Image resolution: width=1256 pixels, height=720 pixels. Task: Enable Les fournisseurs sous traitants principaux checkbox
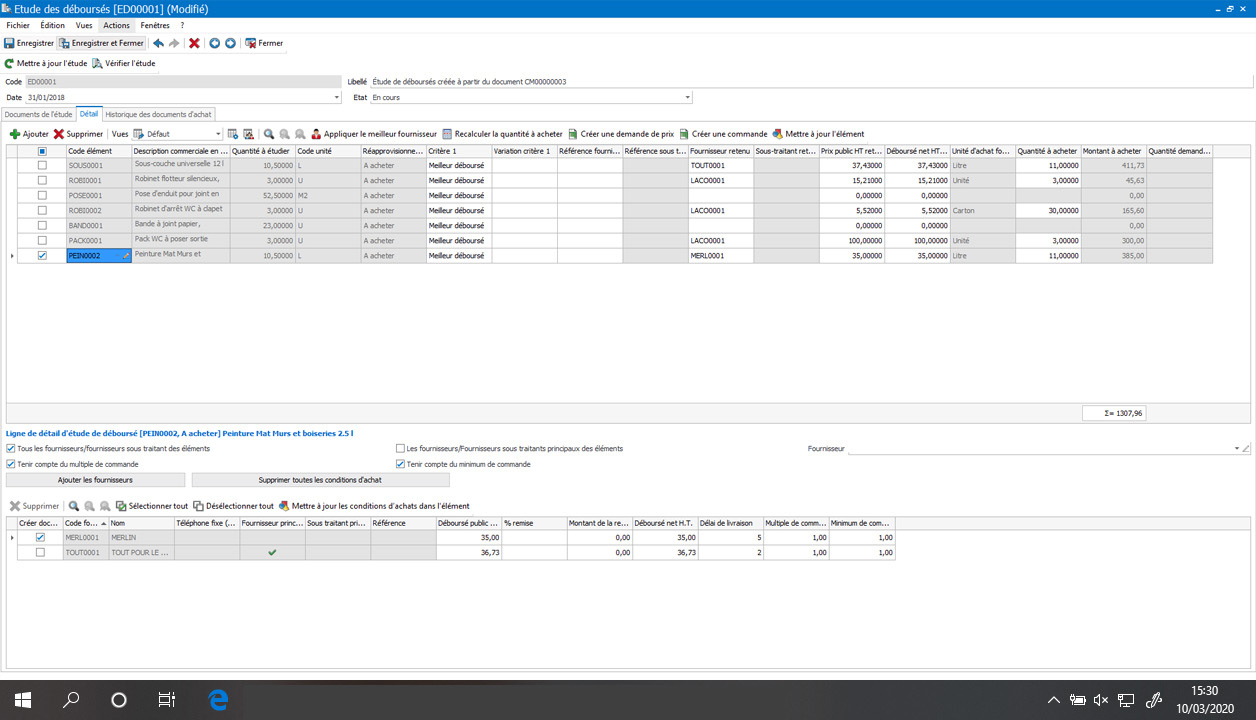tap(401, 449)
